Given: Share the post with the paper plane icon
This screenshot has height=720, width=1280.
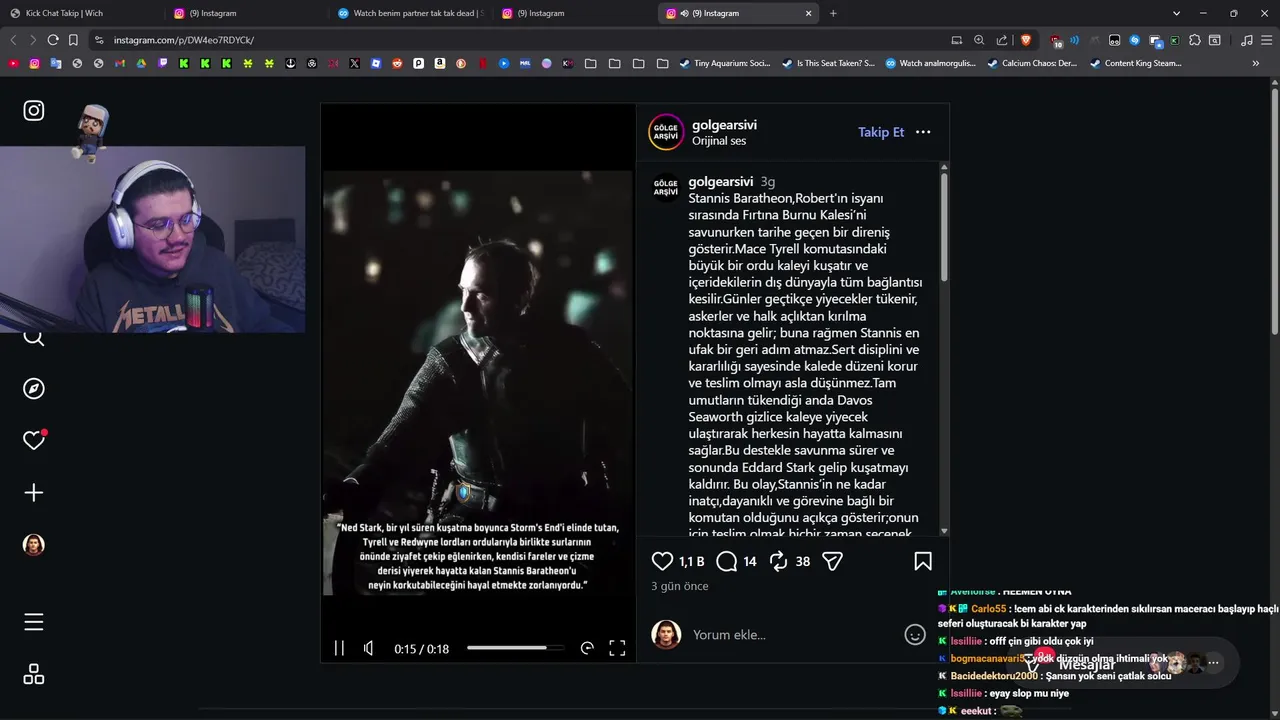Looking at the screenshot, I should tap(832, 561).
